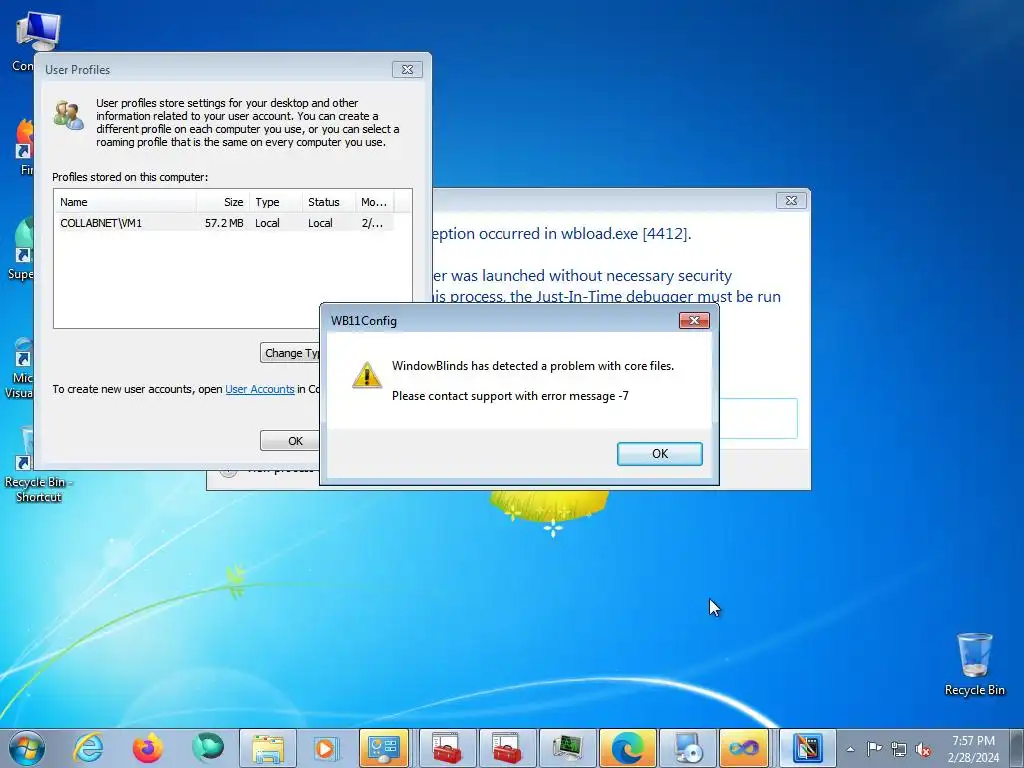
Task: Open the User Accounts link
Action: pyautogui.click(x=260, y=389)
